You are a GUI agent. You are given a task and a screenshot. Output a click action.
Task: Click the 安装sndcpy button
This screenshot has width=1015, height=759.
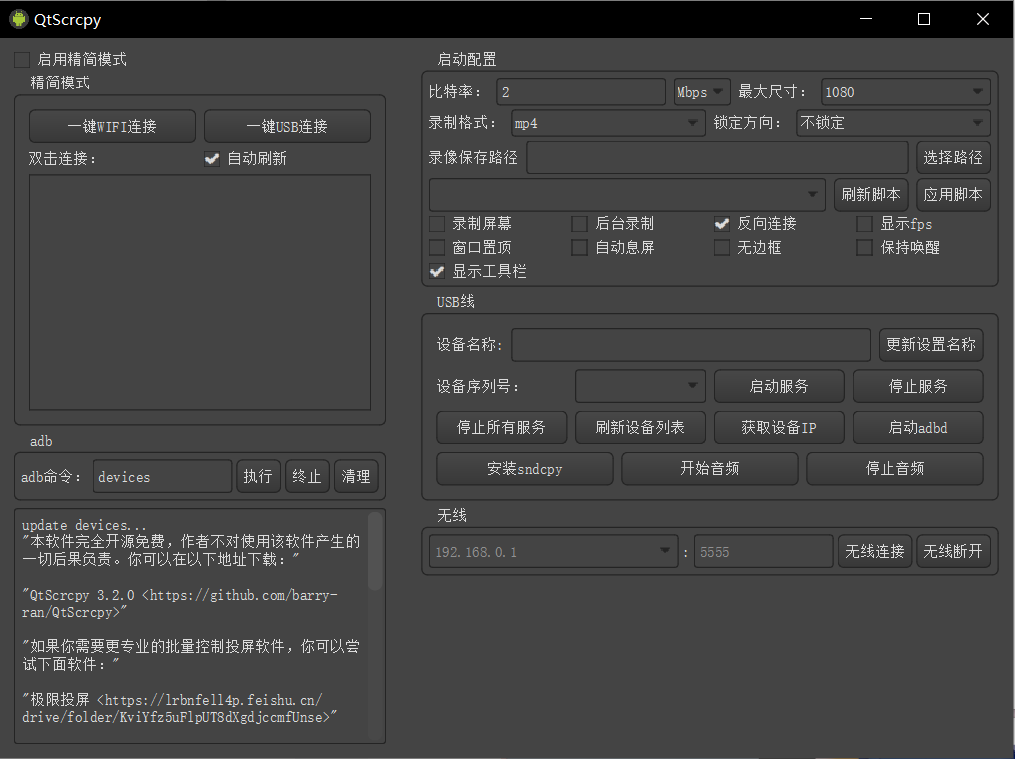click(524, 468)
